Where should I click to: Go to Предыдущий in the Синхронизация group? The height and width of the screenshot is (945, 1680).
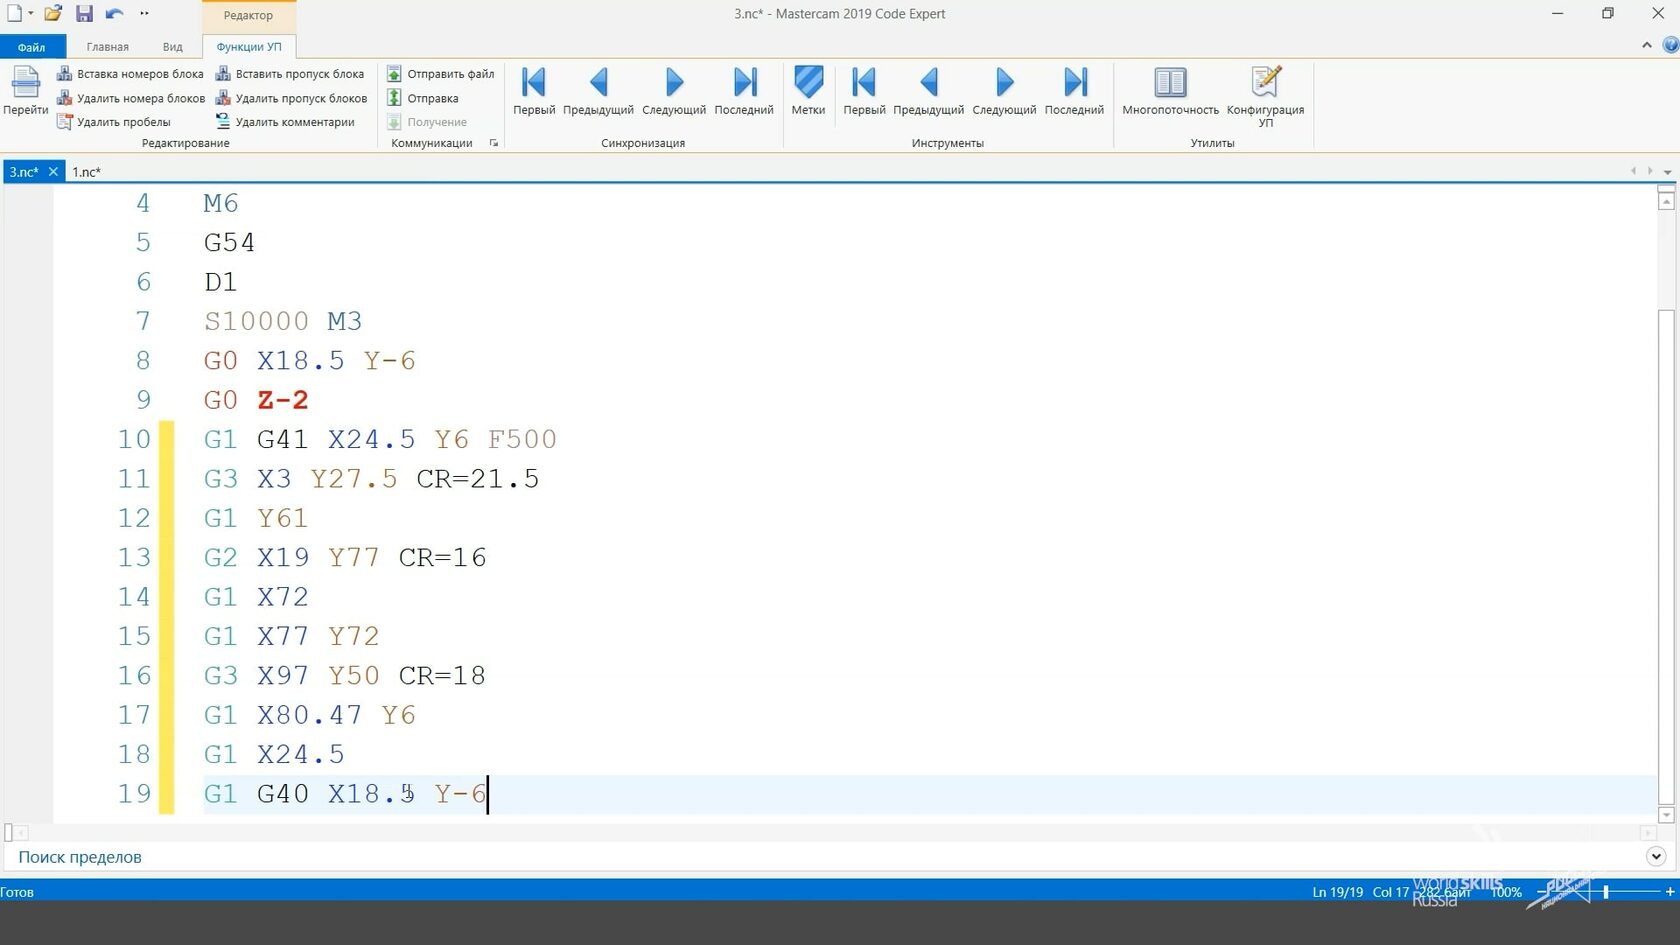(598, 91)
